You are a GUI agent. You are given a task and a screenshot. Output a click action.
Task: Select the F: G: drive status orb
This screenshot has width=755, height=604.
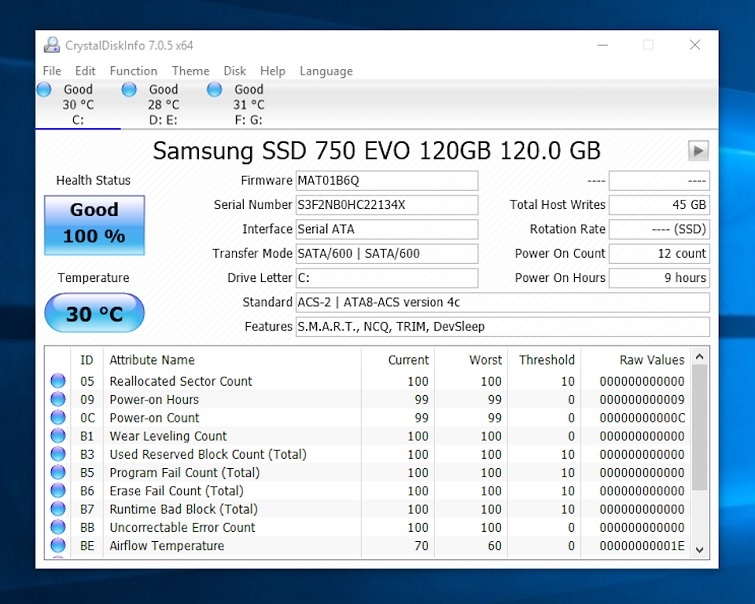[x=214, y=90]
